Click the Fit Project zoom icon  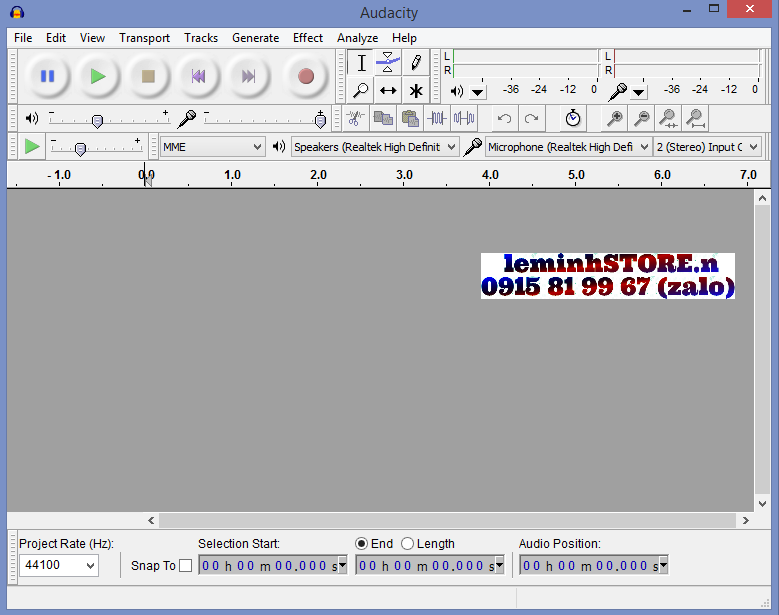coord(695,118)
